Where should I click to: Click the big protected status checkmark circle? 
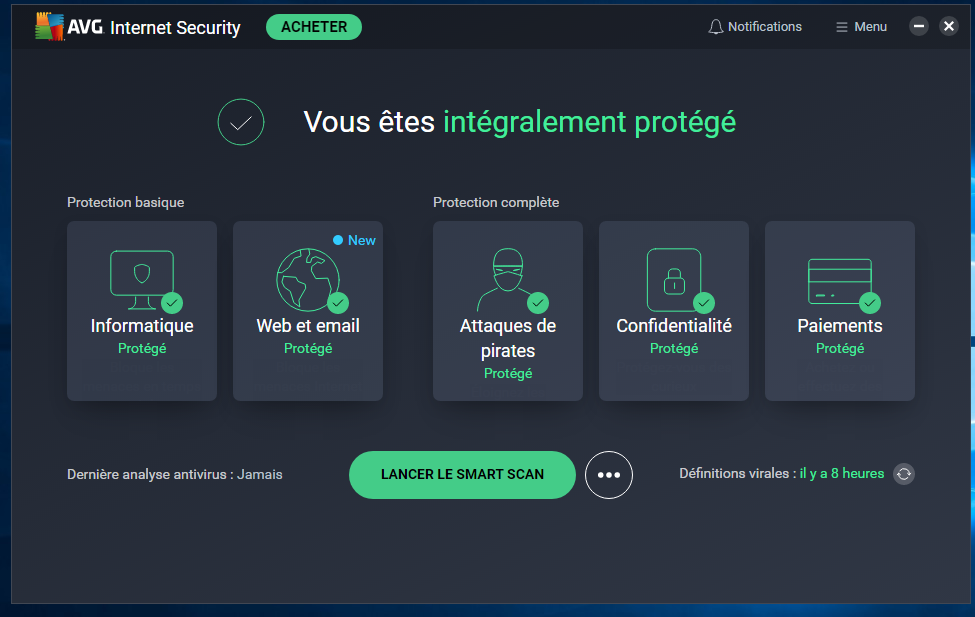click(241, 122)
